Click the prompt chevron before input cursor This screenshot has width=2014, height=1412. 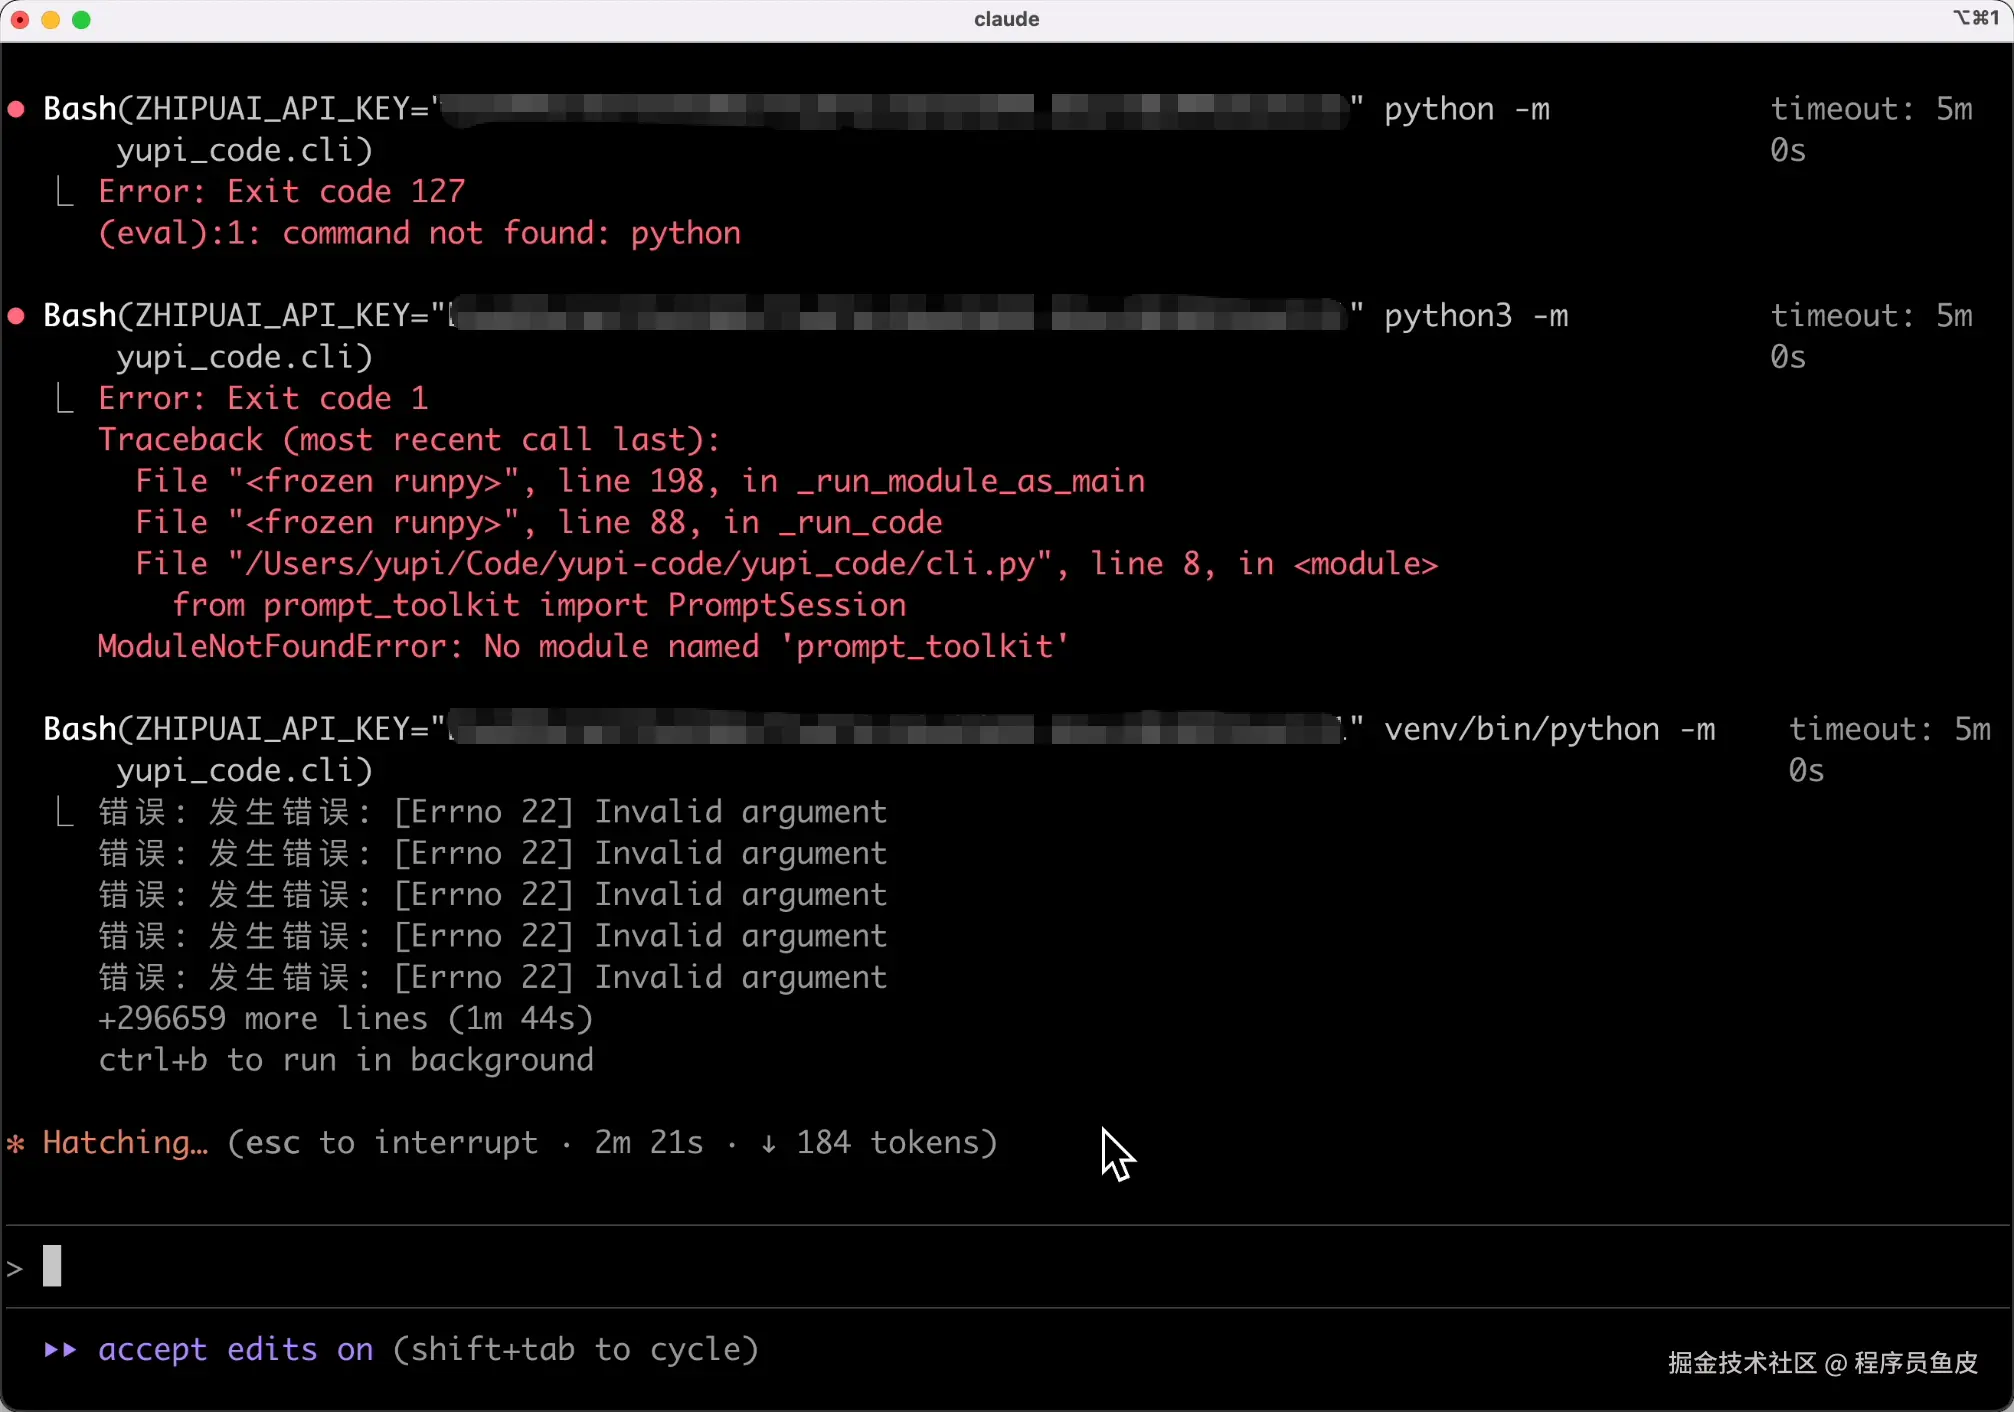(15, 1268)
